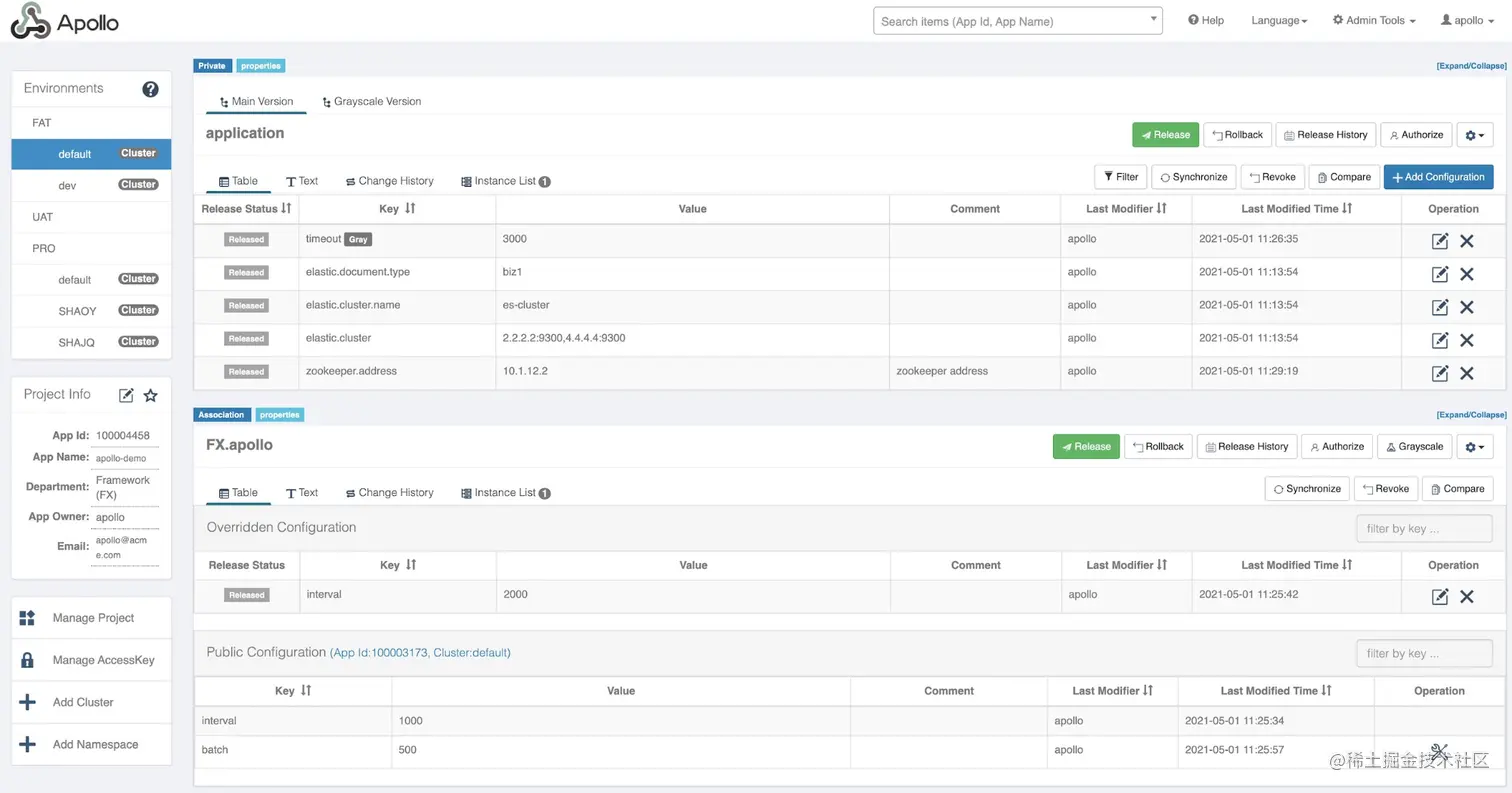
Task: Delete the elastic.document.type row
Action: [1467, 274]
